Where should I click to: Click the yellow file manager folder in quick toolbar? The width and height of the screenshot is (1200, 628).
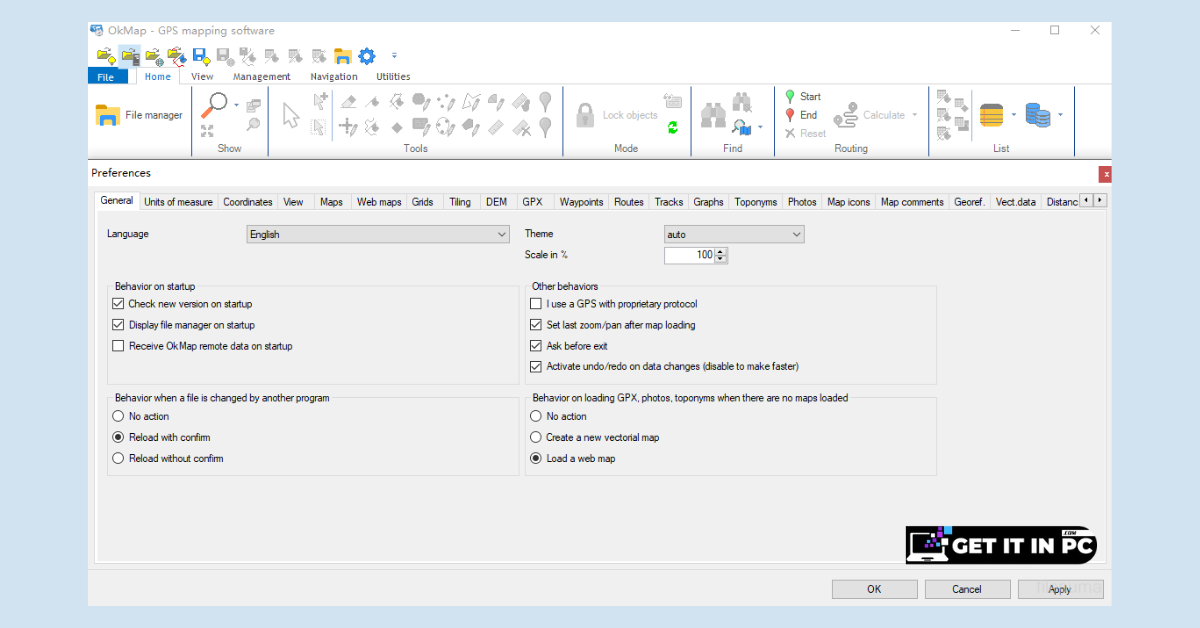[x=343, y=56]
